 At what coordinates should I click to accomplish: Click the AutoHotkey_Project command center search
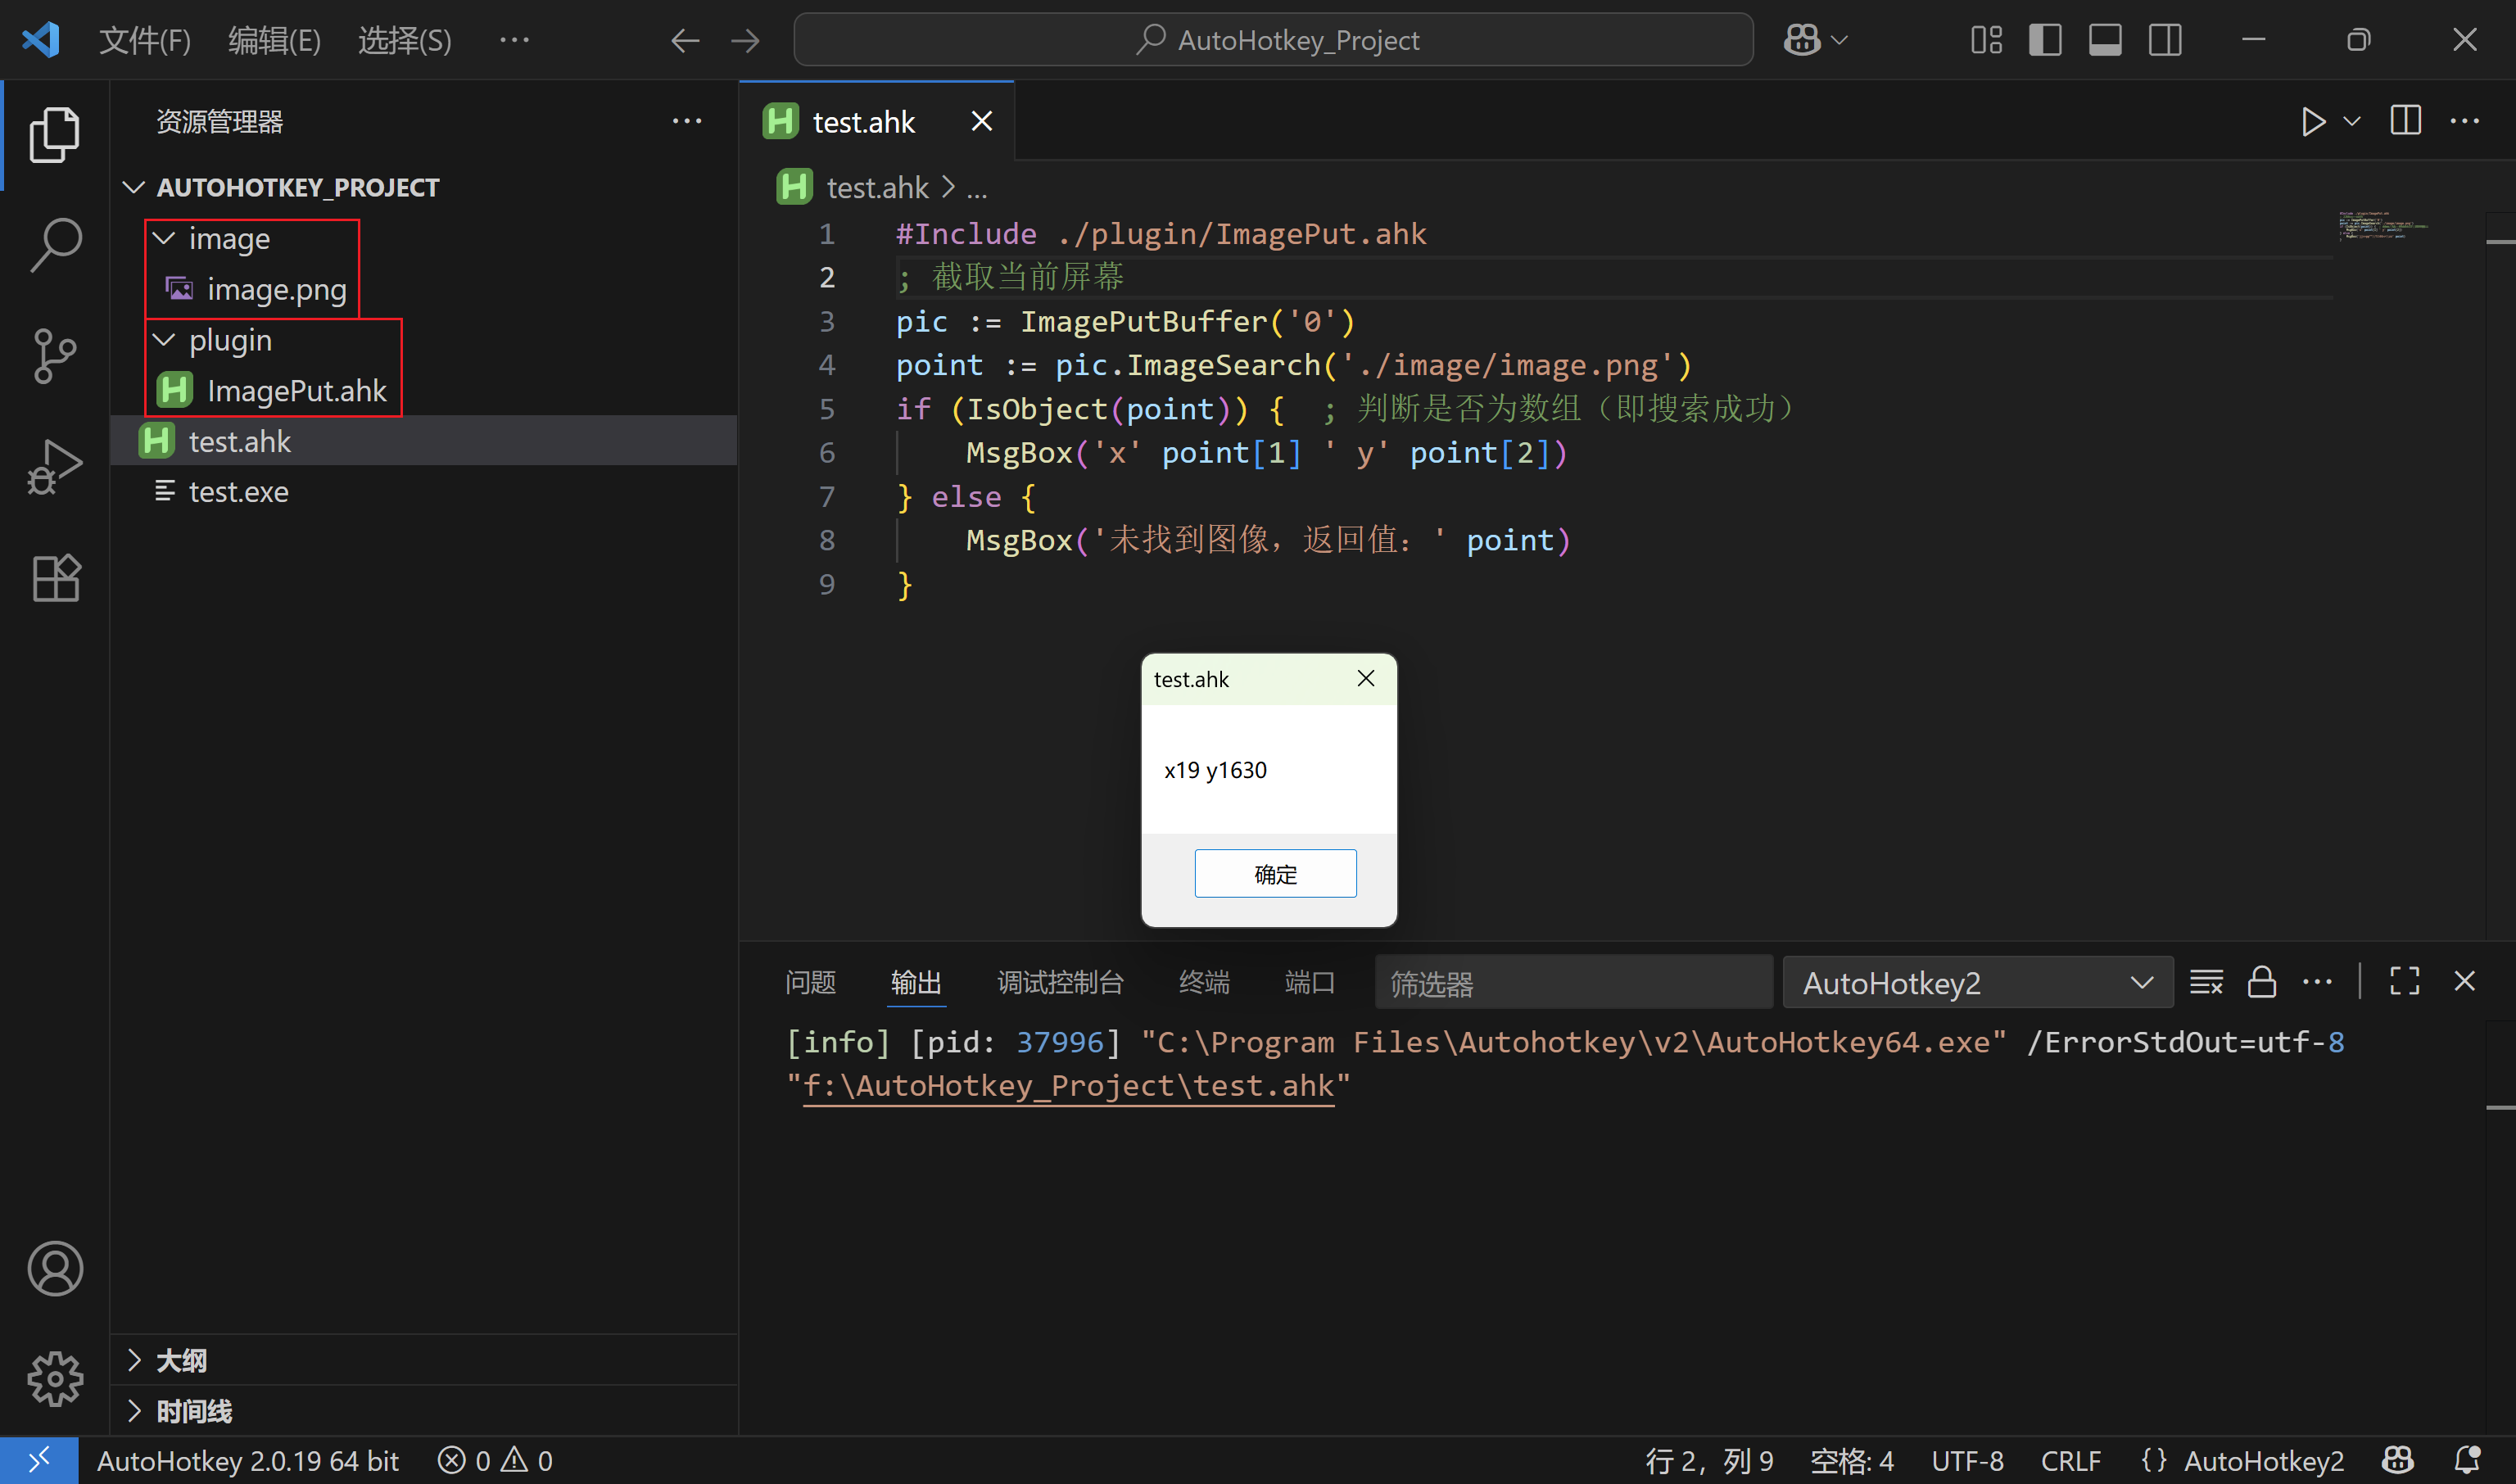[1273, 40]
